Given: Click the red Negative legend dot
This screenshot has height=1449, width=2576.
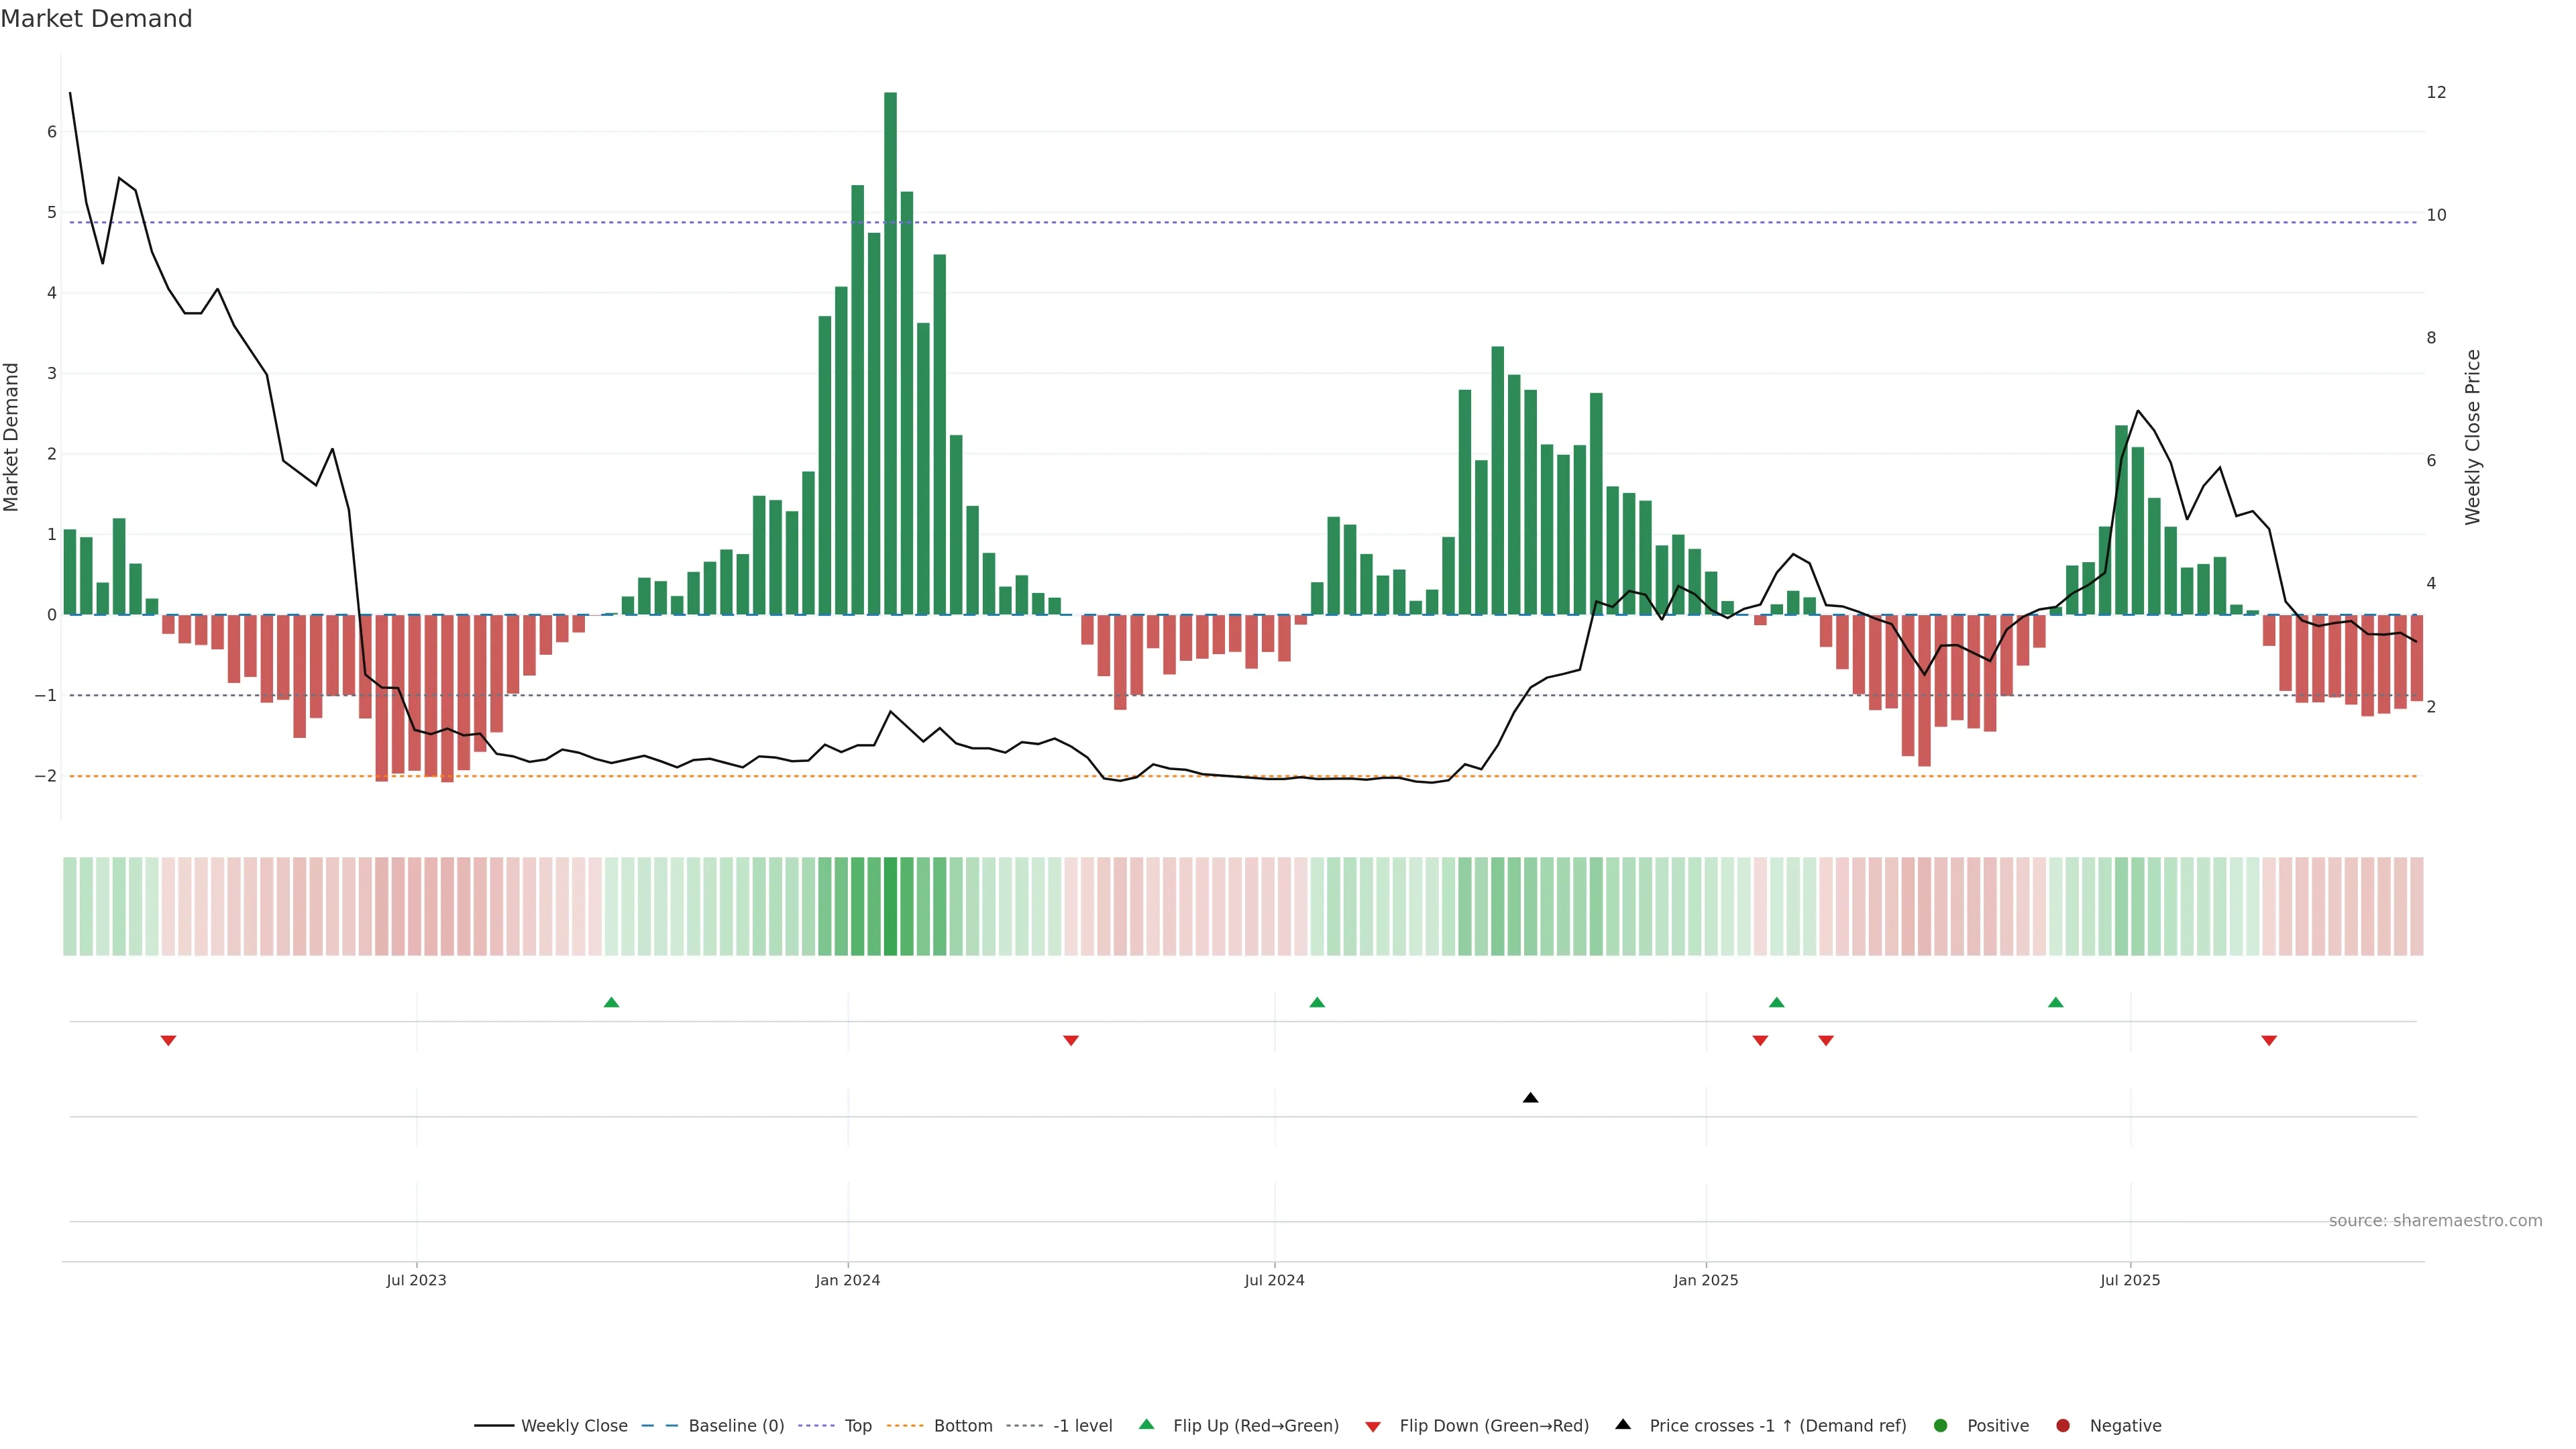Looking at the screenshot, I should pyautogui.click(x=2063, y=1426).
